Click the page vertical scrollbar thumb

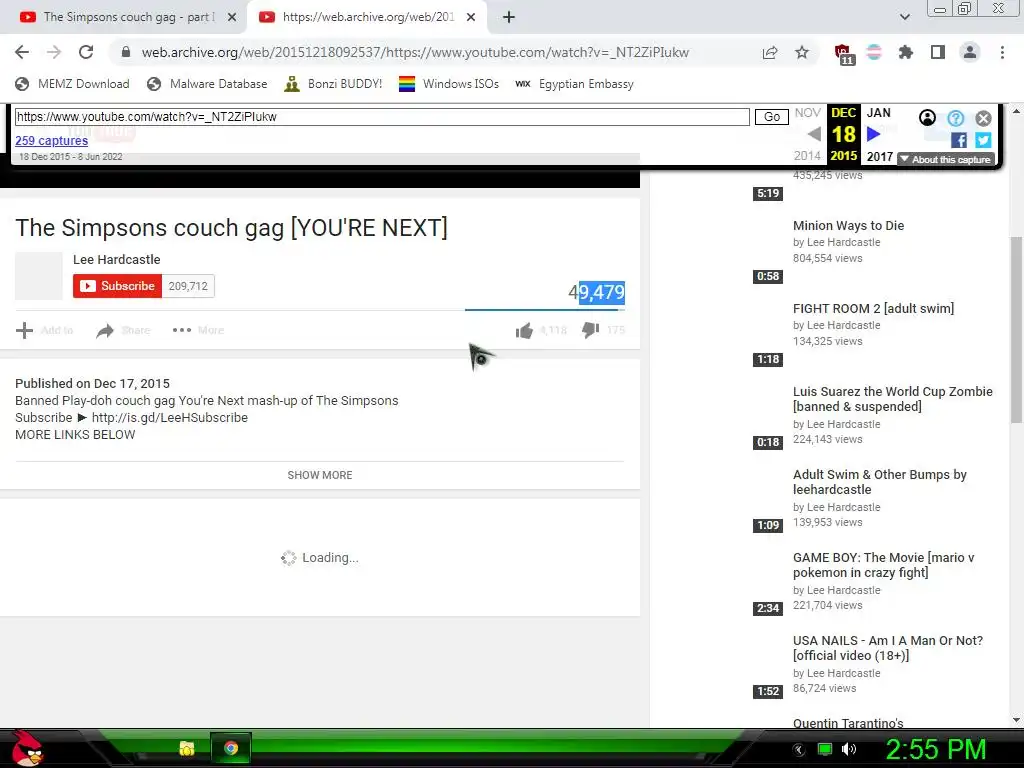click(1016, 330)
